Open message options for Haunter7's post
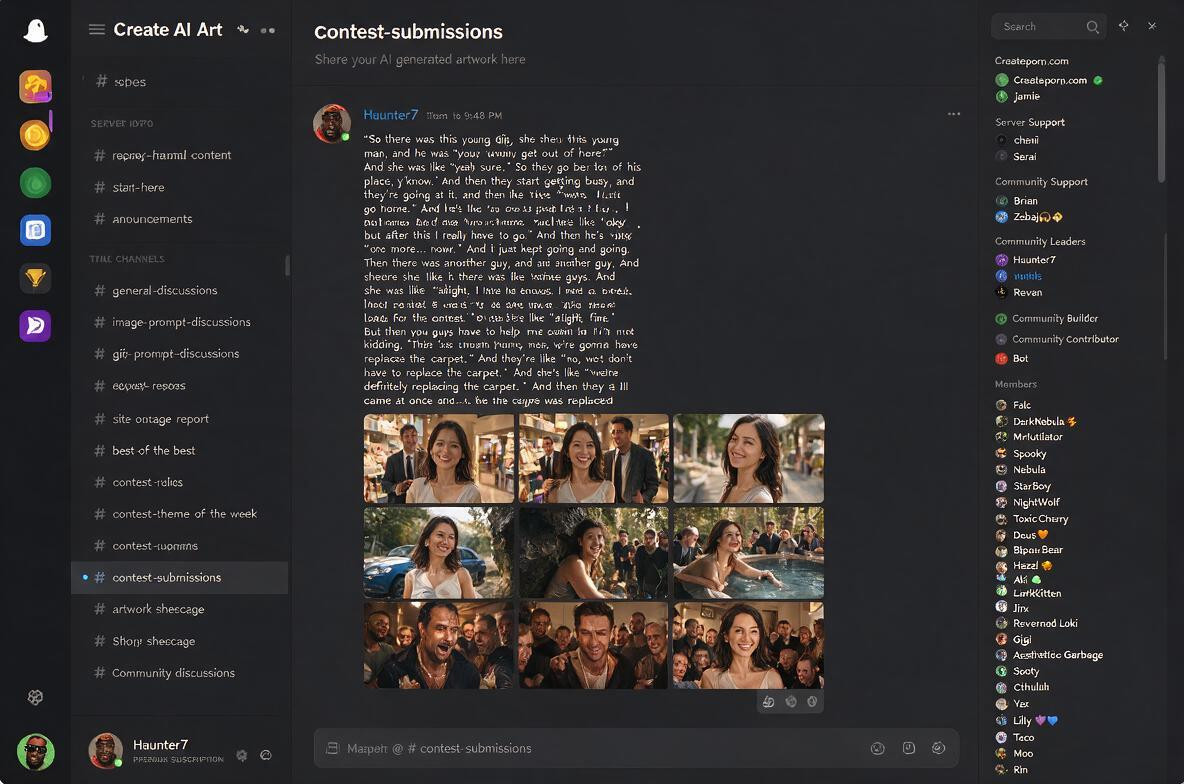Screen dimensions: 1184x784 [x=954, y=114]
